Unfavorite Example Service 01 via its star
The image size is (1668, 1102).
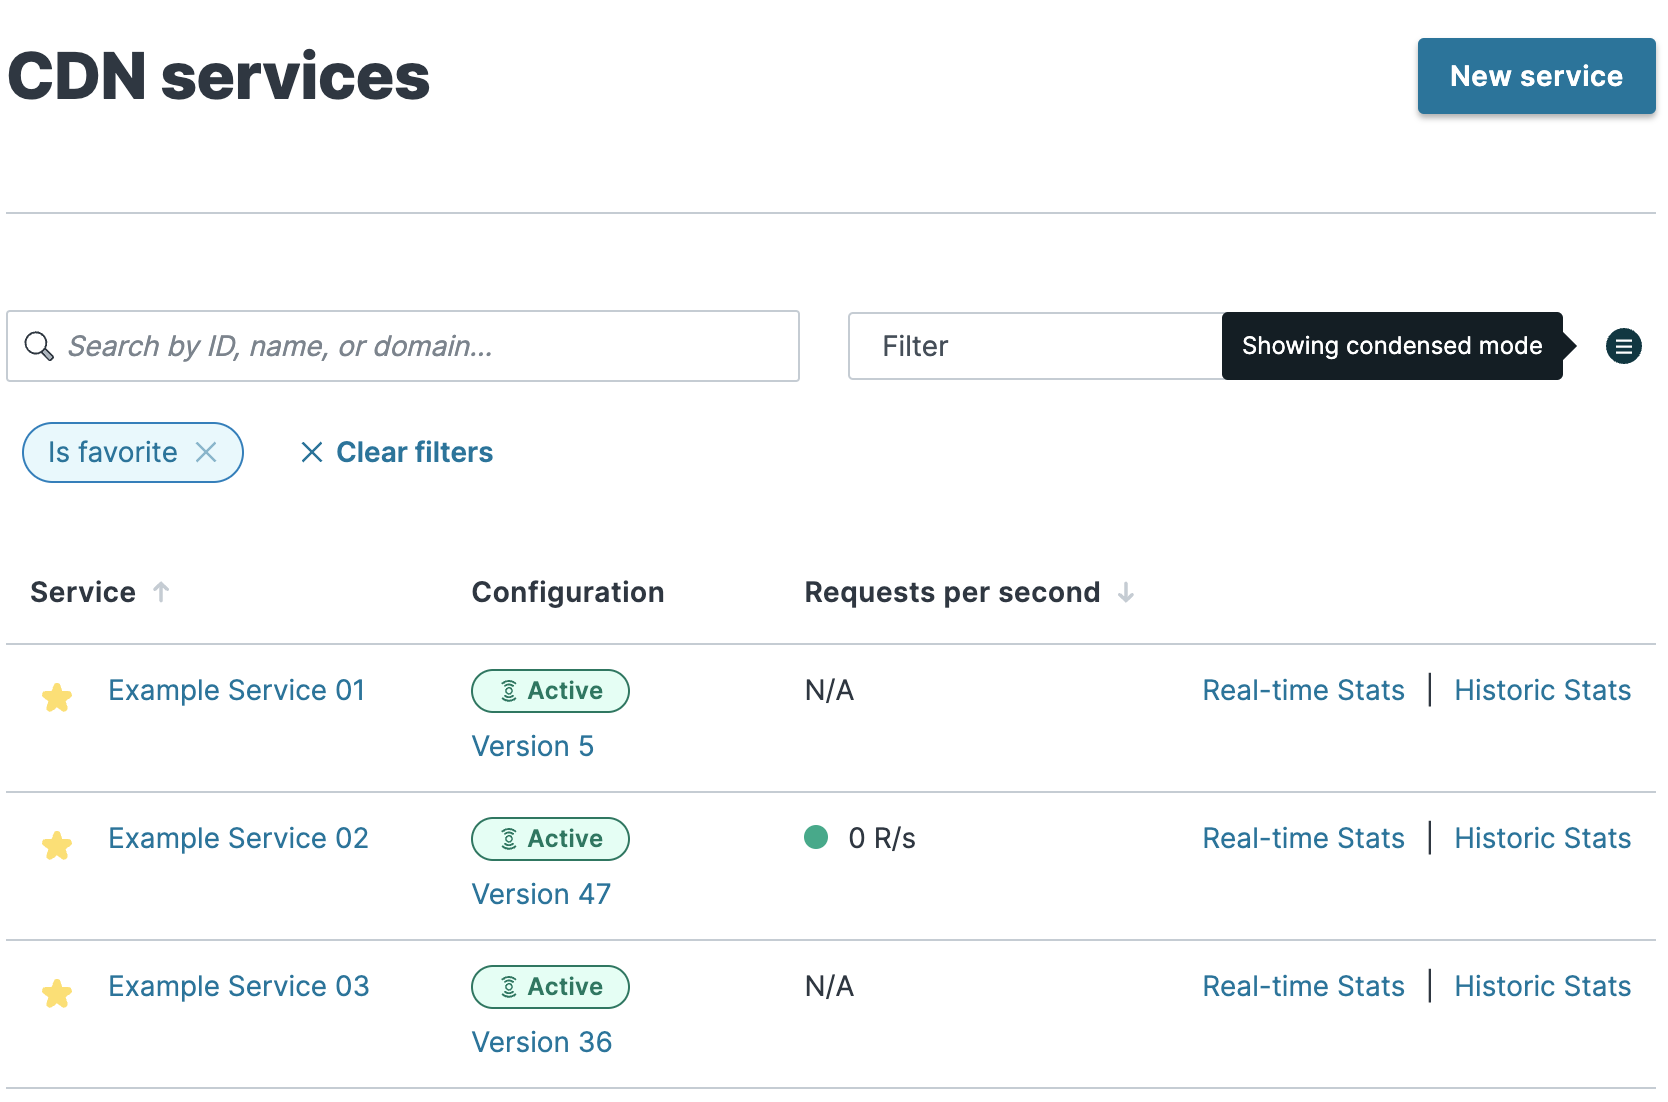coord(57,696)
